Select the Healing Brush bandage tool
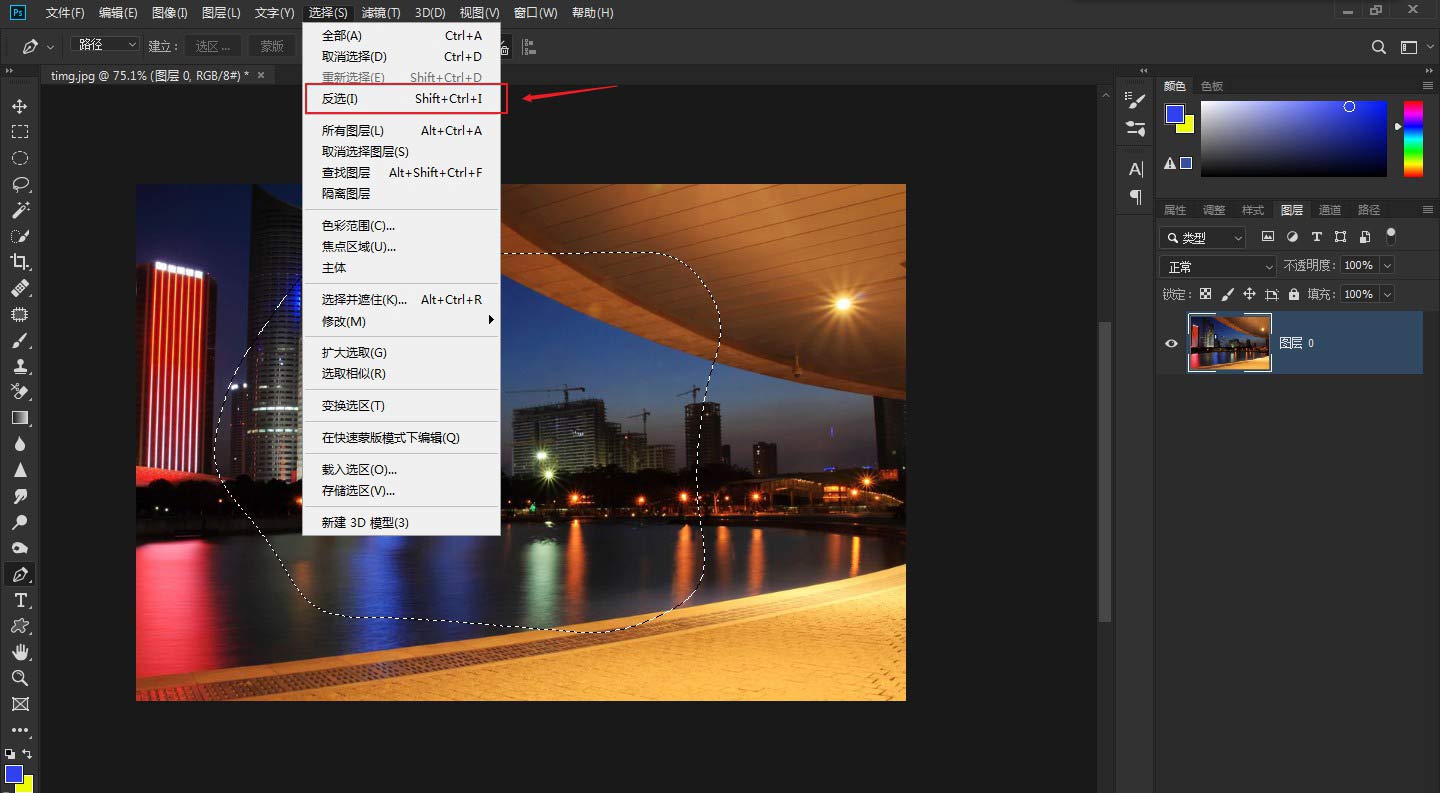The image size is (1440, 793). [x=19, y=288]
